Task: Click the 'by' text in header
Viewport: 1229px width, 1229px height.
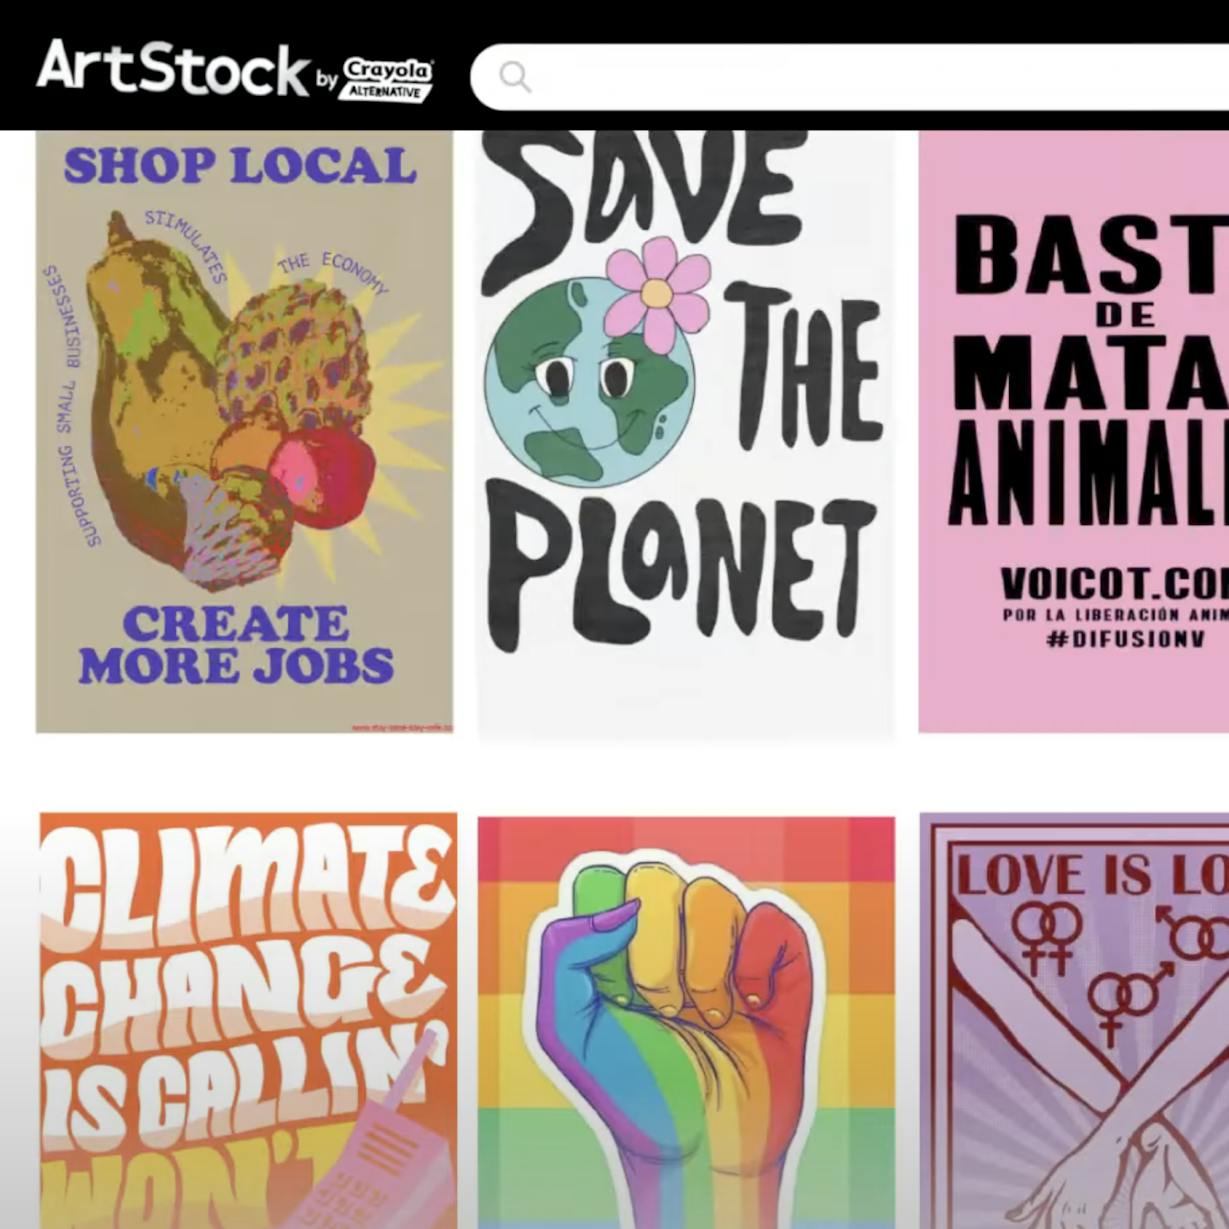Action: point(327,80)
